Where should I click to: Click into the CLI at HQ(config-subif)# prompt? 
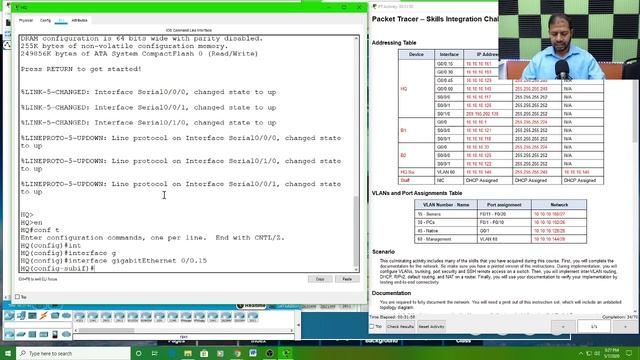57,268
